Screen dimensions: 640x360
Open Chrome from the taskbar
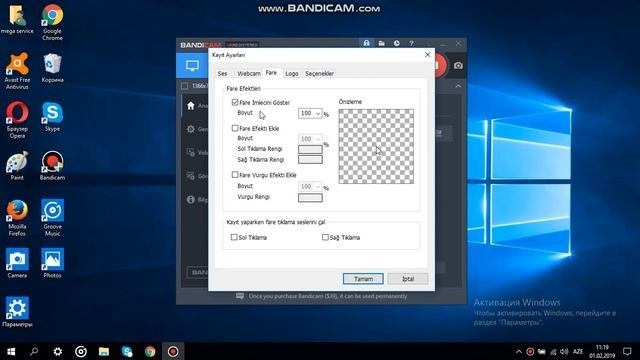tap(150, 351)
